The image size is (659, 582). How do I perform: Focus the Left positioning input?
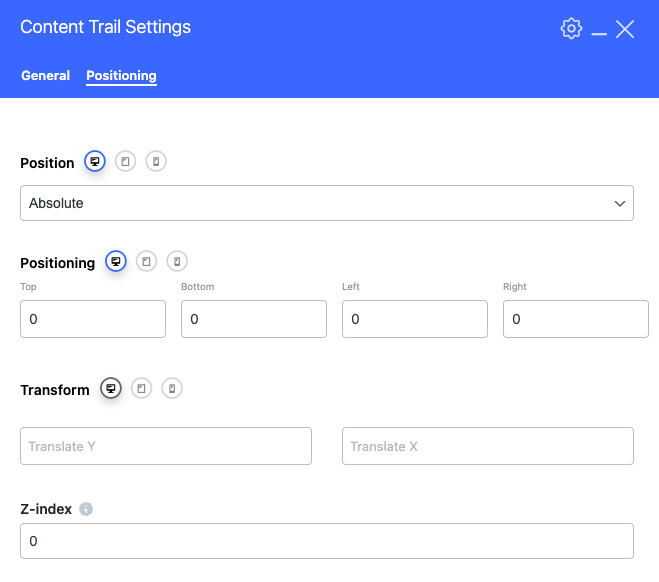coord(415,319)
